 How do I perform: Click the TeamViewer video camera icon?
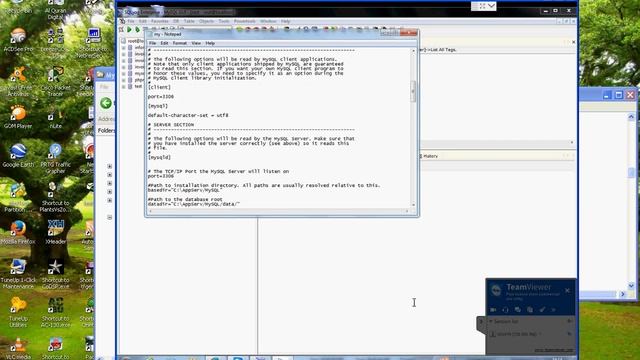coord(493,310)
